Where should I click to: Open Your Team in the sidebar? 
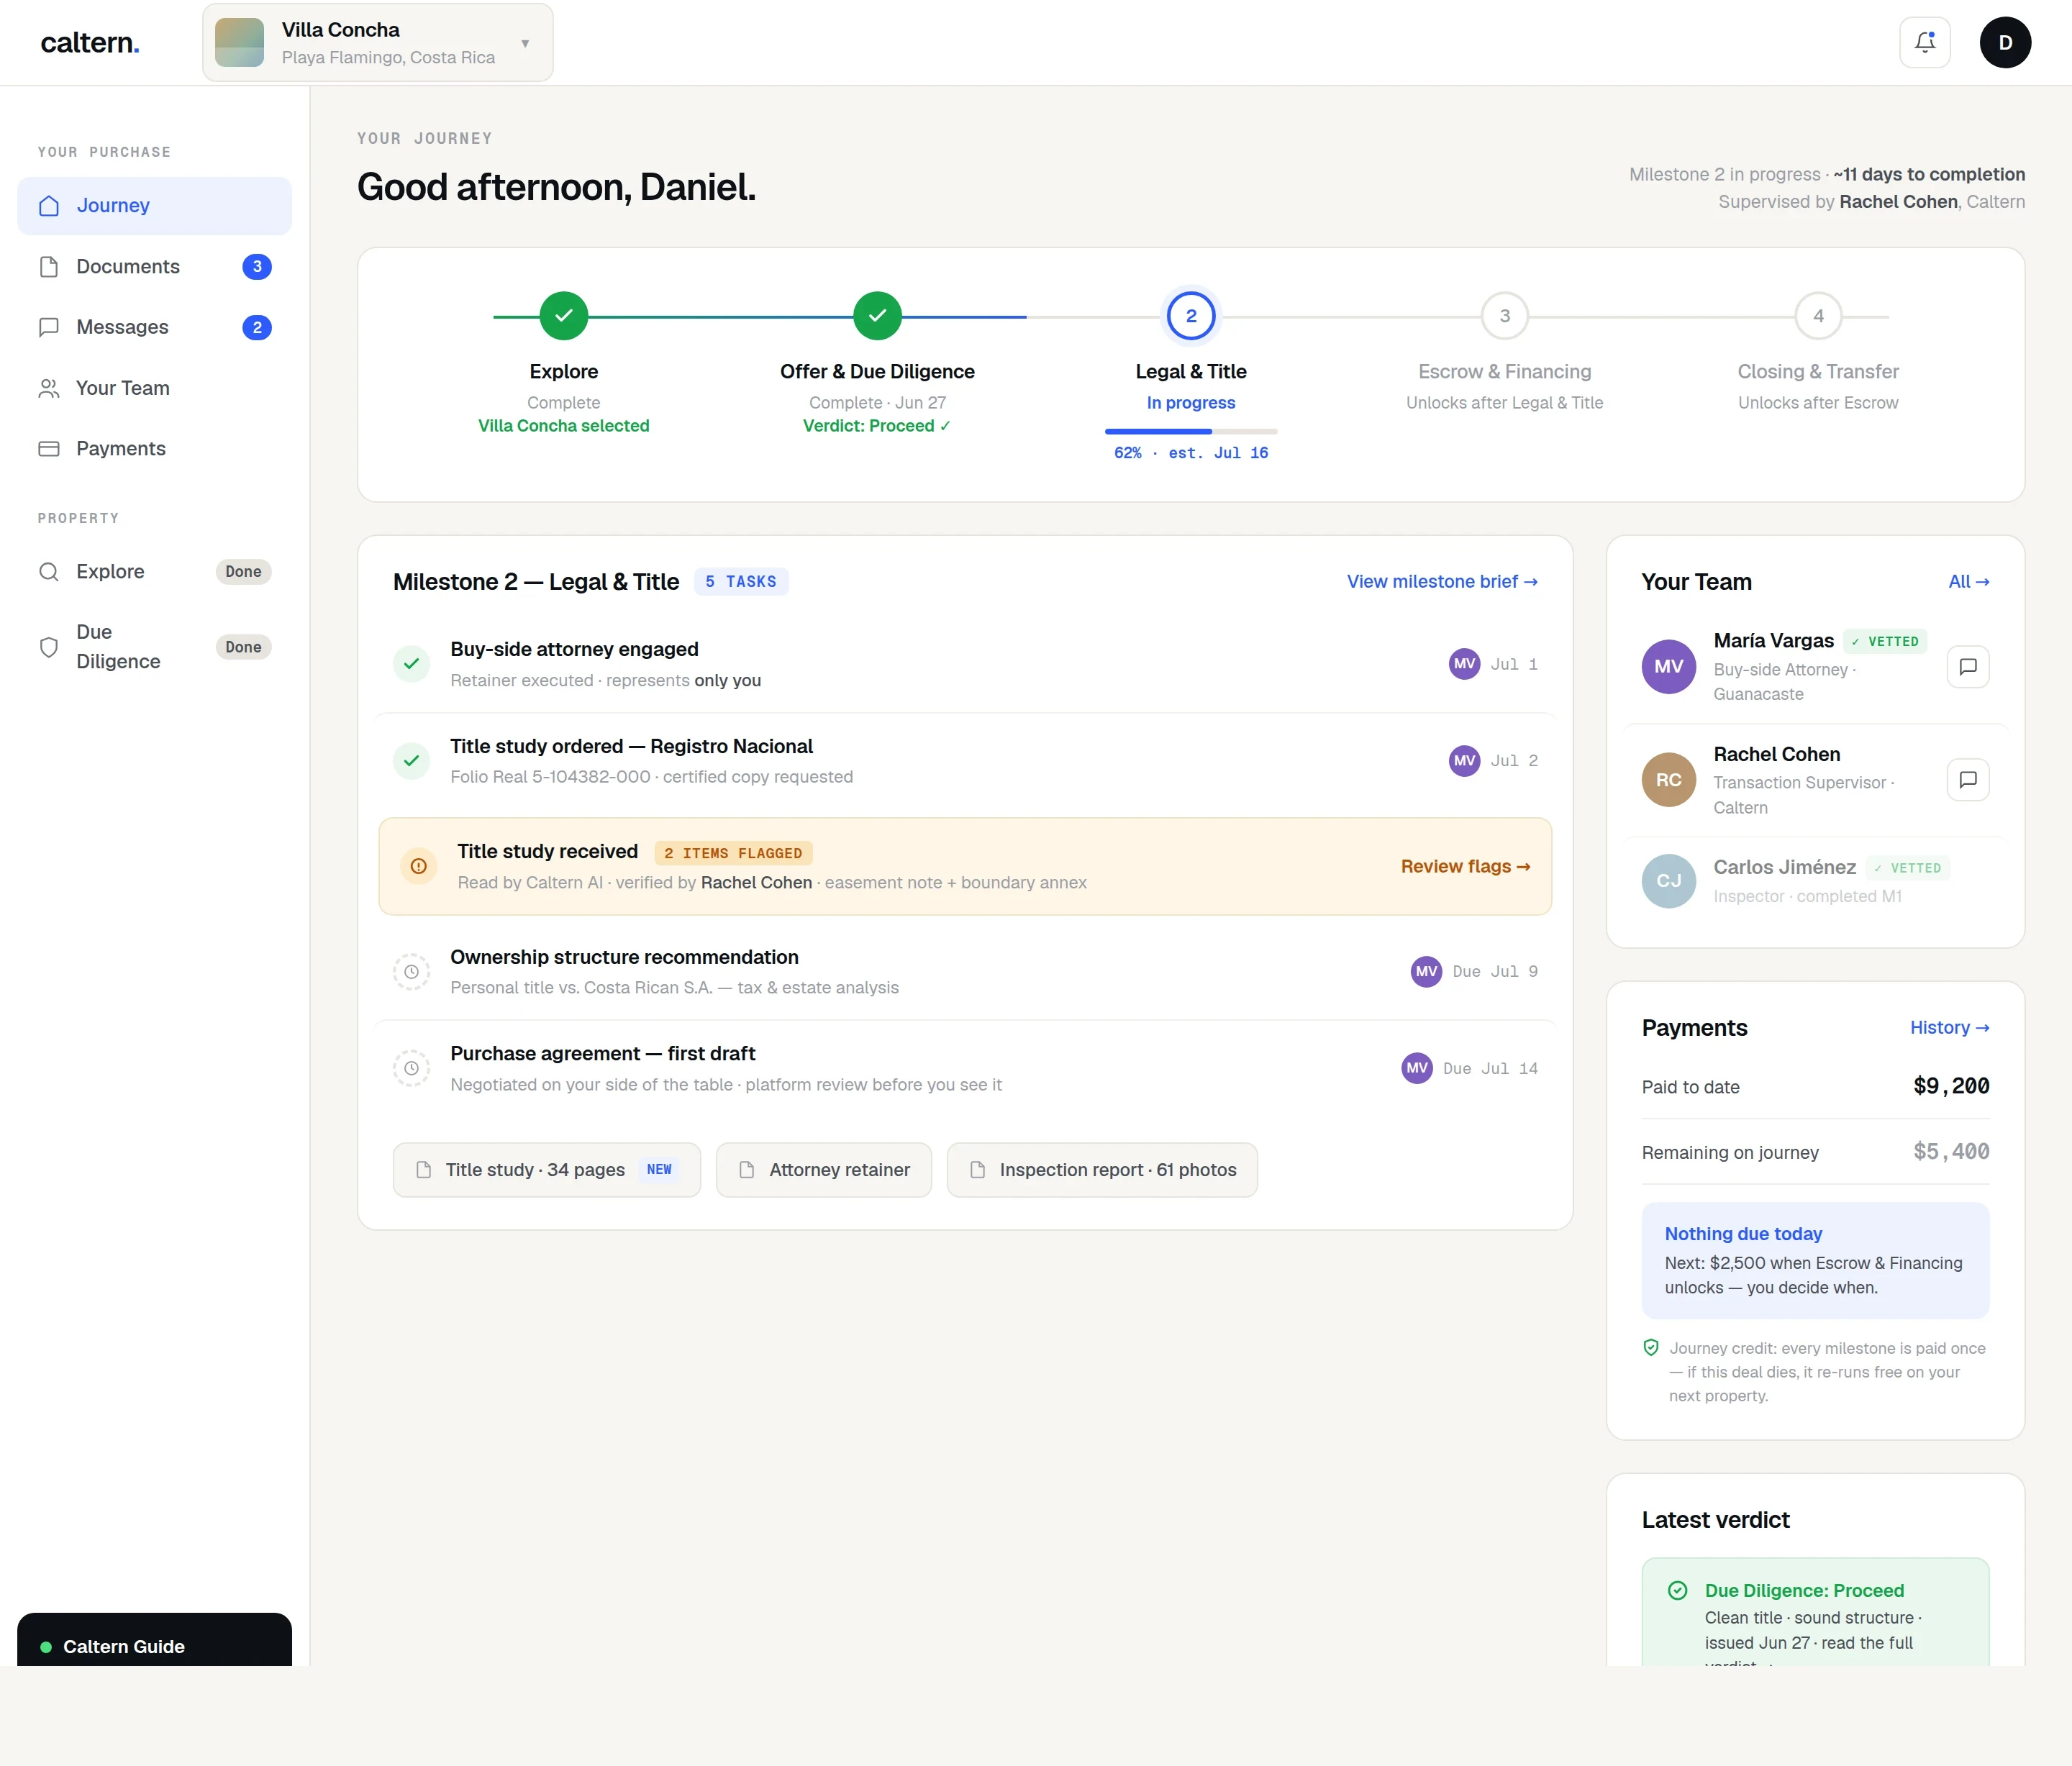coord(155,388)
